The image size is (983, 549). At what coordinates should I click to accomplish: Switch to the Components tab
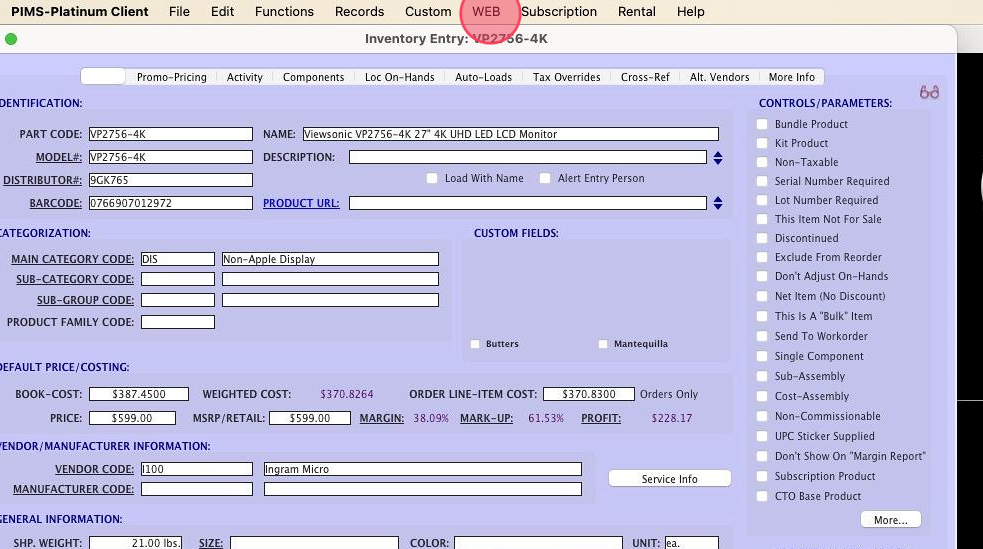(313, 77)
